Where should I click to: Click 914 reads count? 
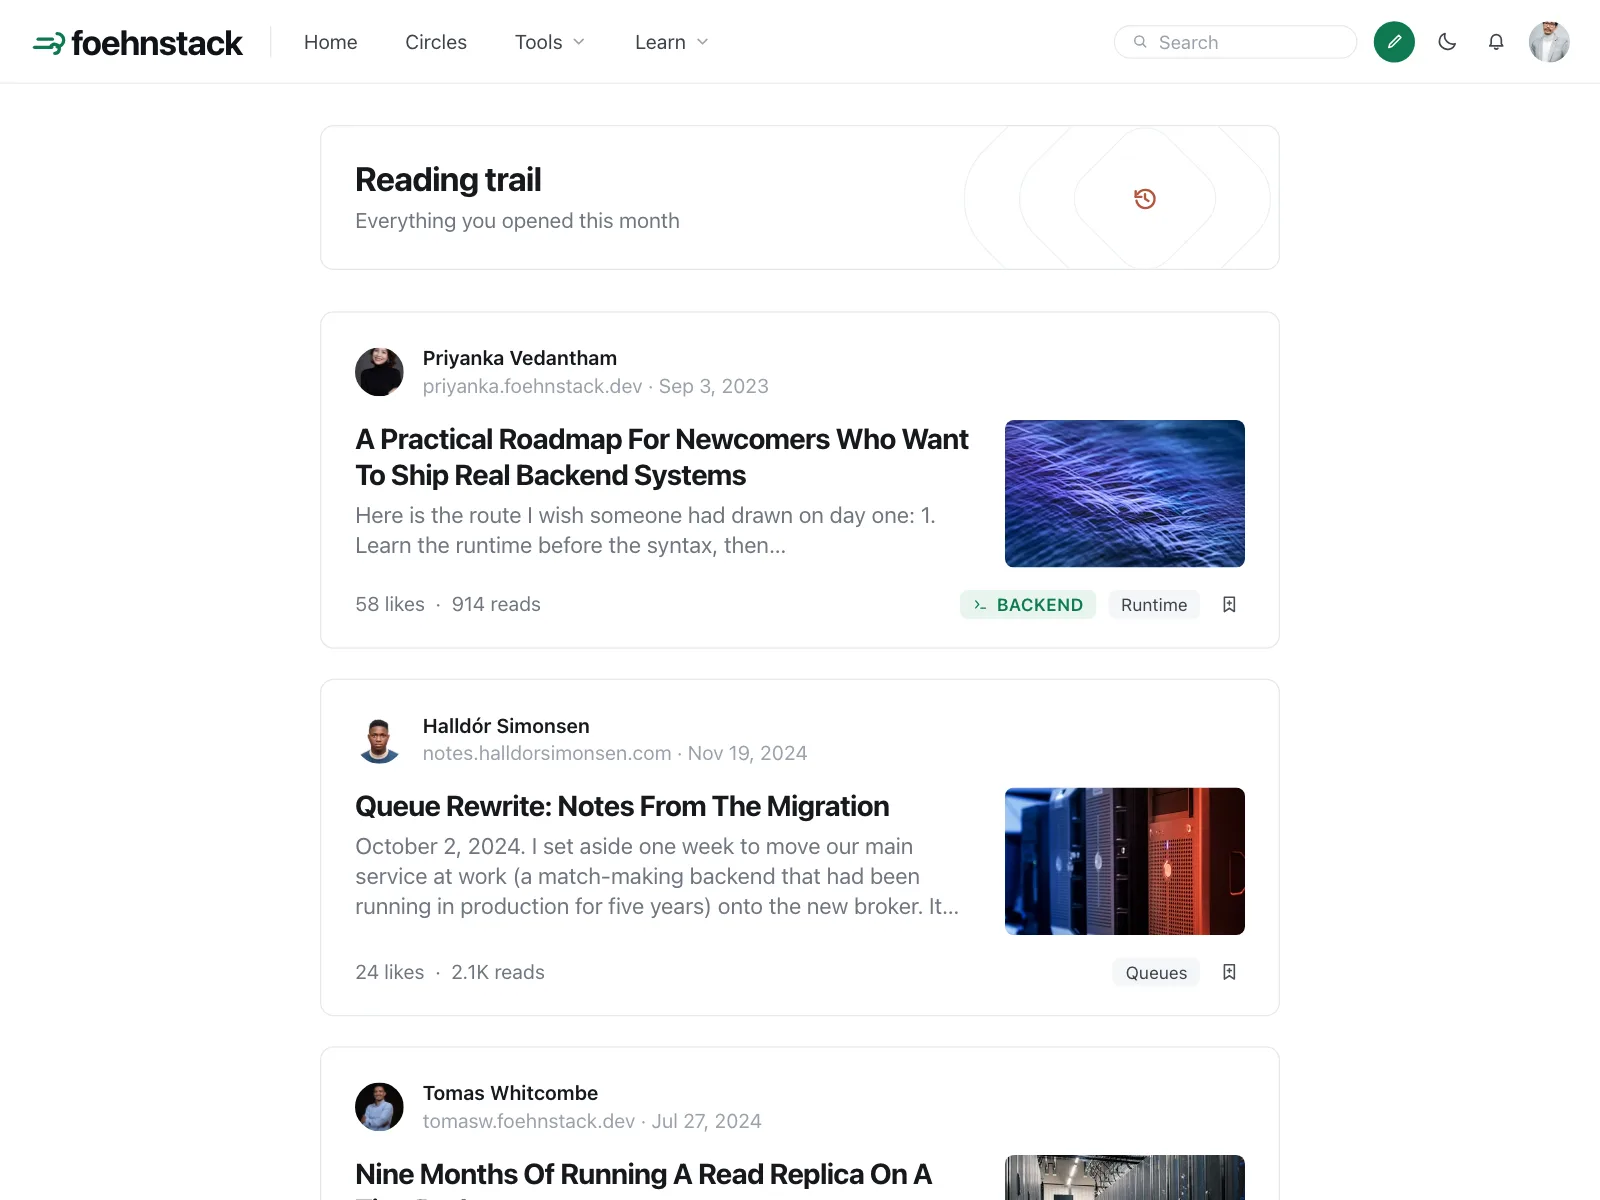click(x=496, y=604)
